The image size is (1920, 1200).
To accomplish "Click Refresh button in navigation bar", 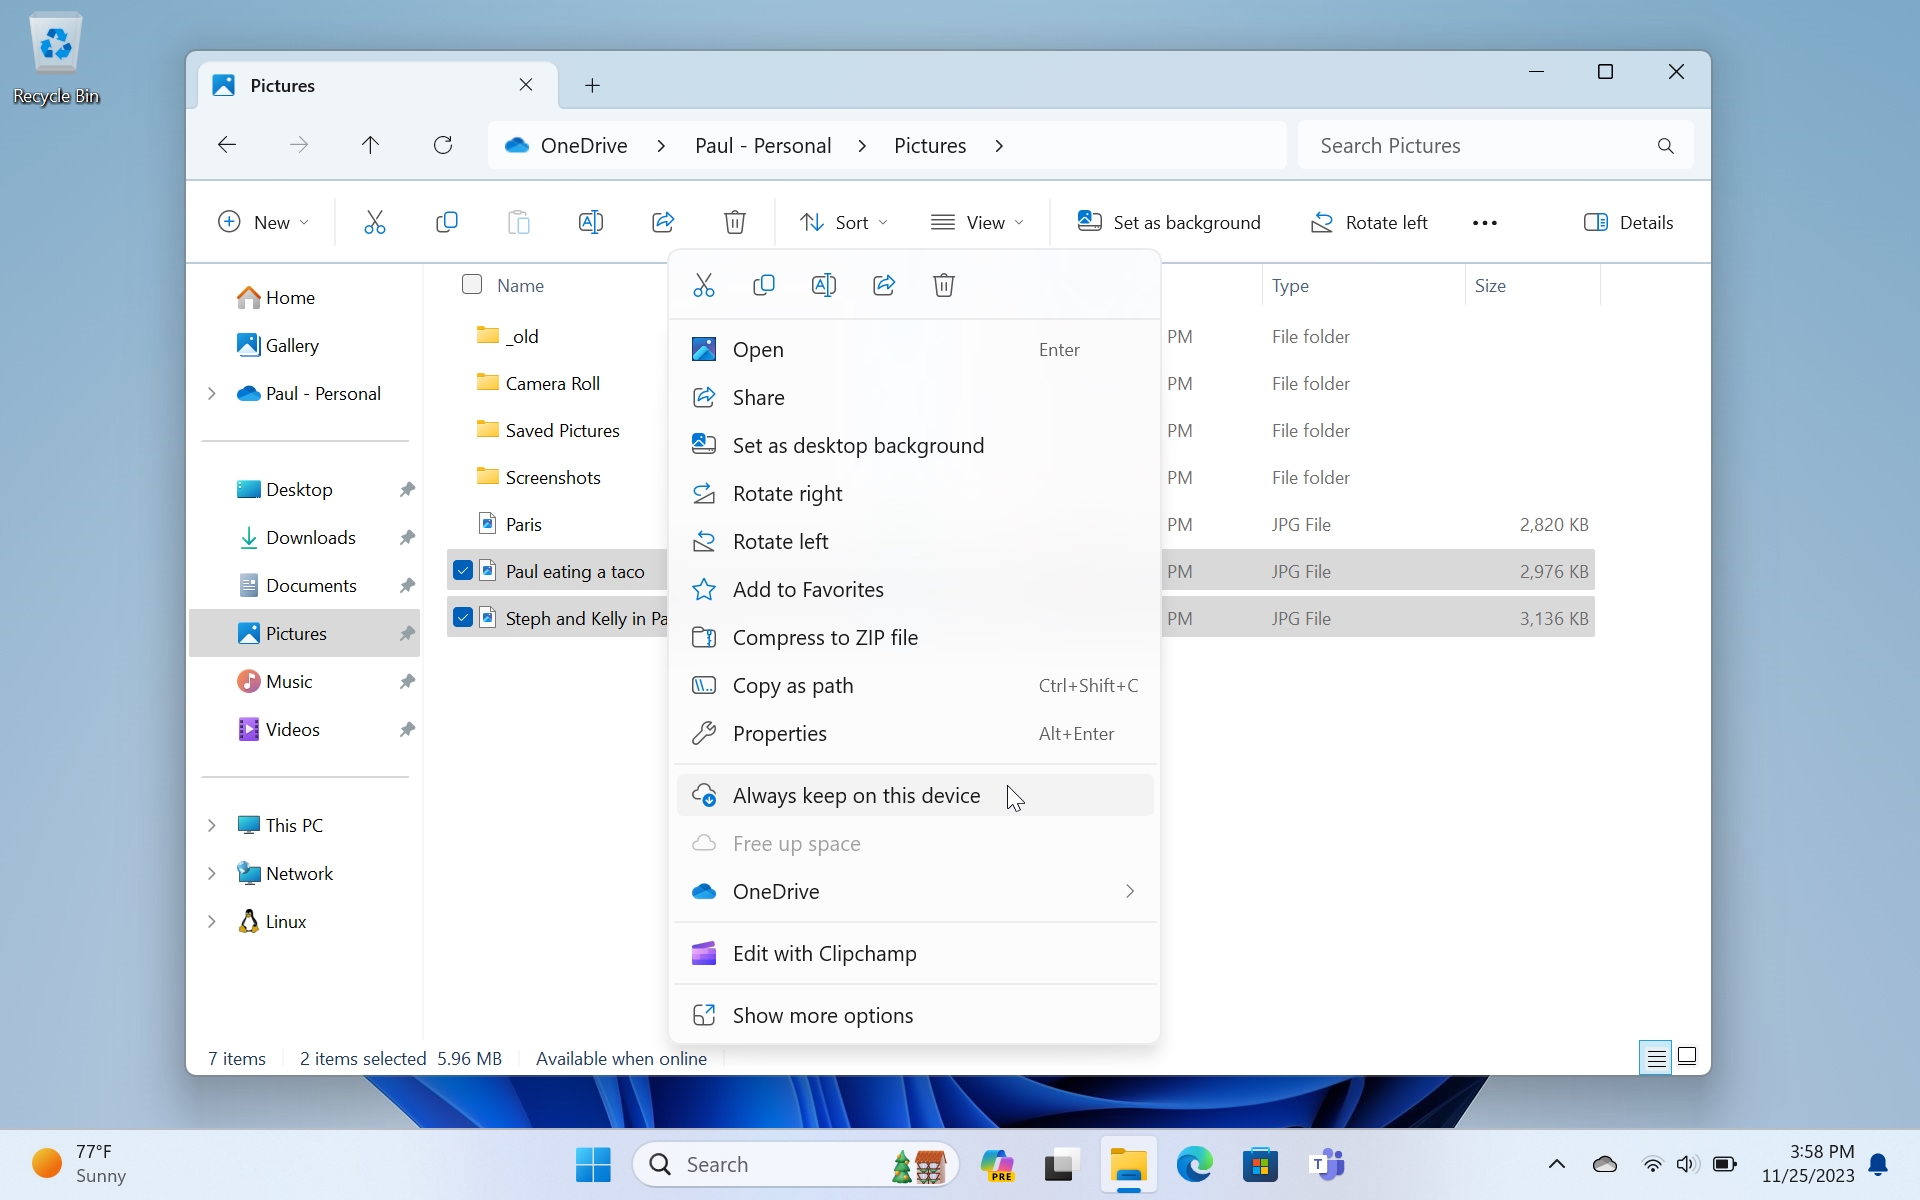I will (443, 145).
